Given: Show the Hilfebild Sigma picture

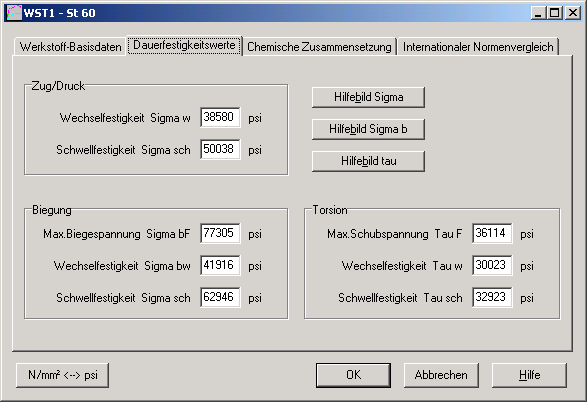Looking at the screenshot, I should pos(368,97).
